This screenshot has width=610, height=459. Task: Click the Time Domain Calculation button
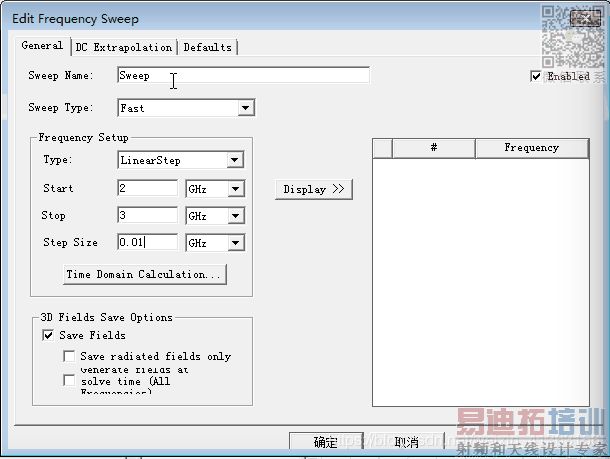pos(145,275)
